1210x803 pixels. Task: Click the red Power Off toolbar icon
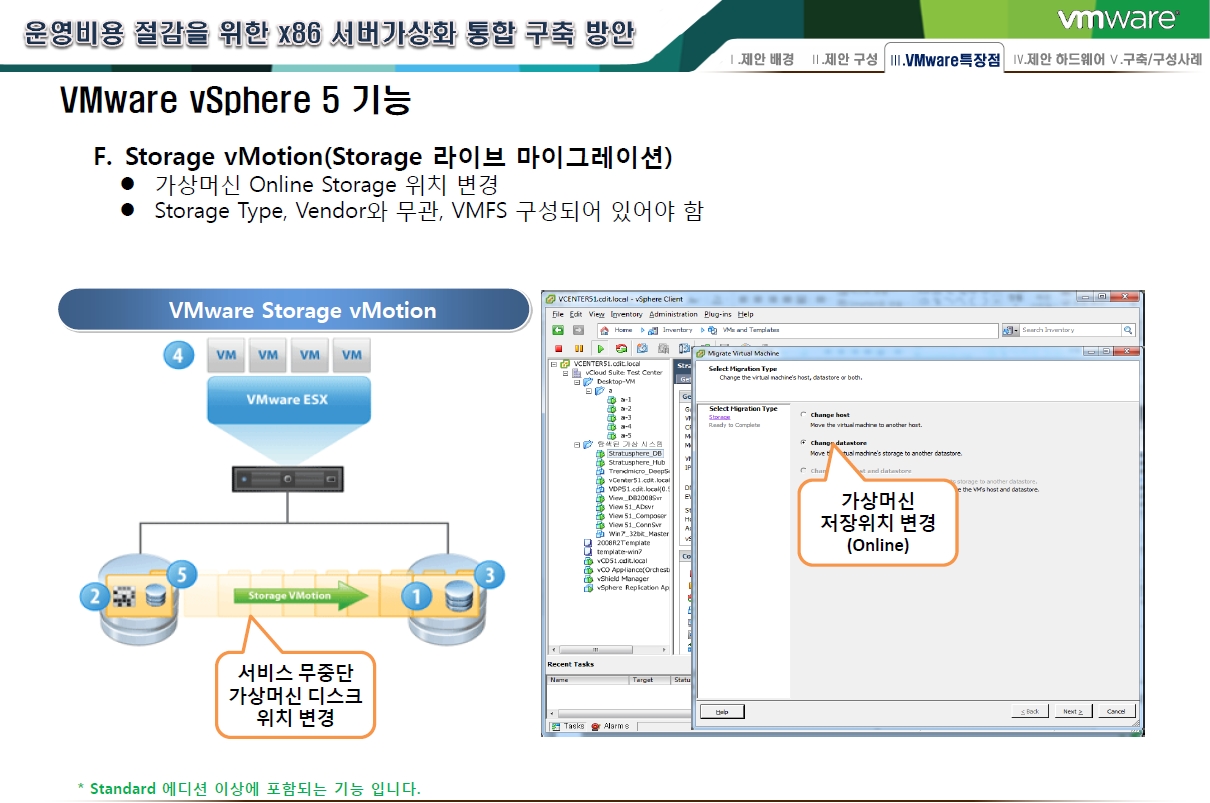(x=559, y=348)
